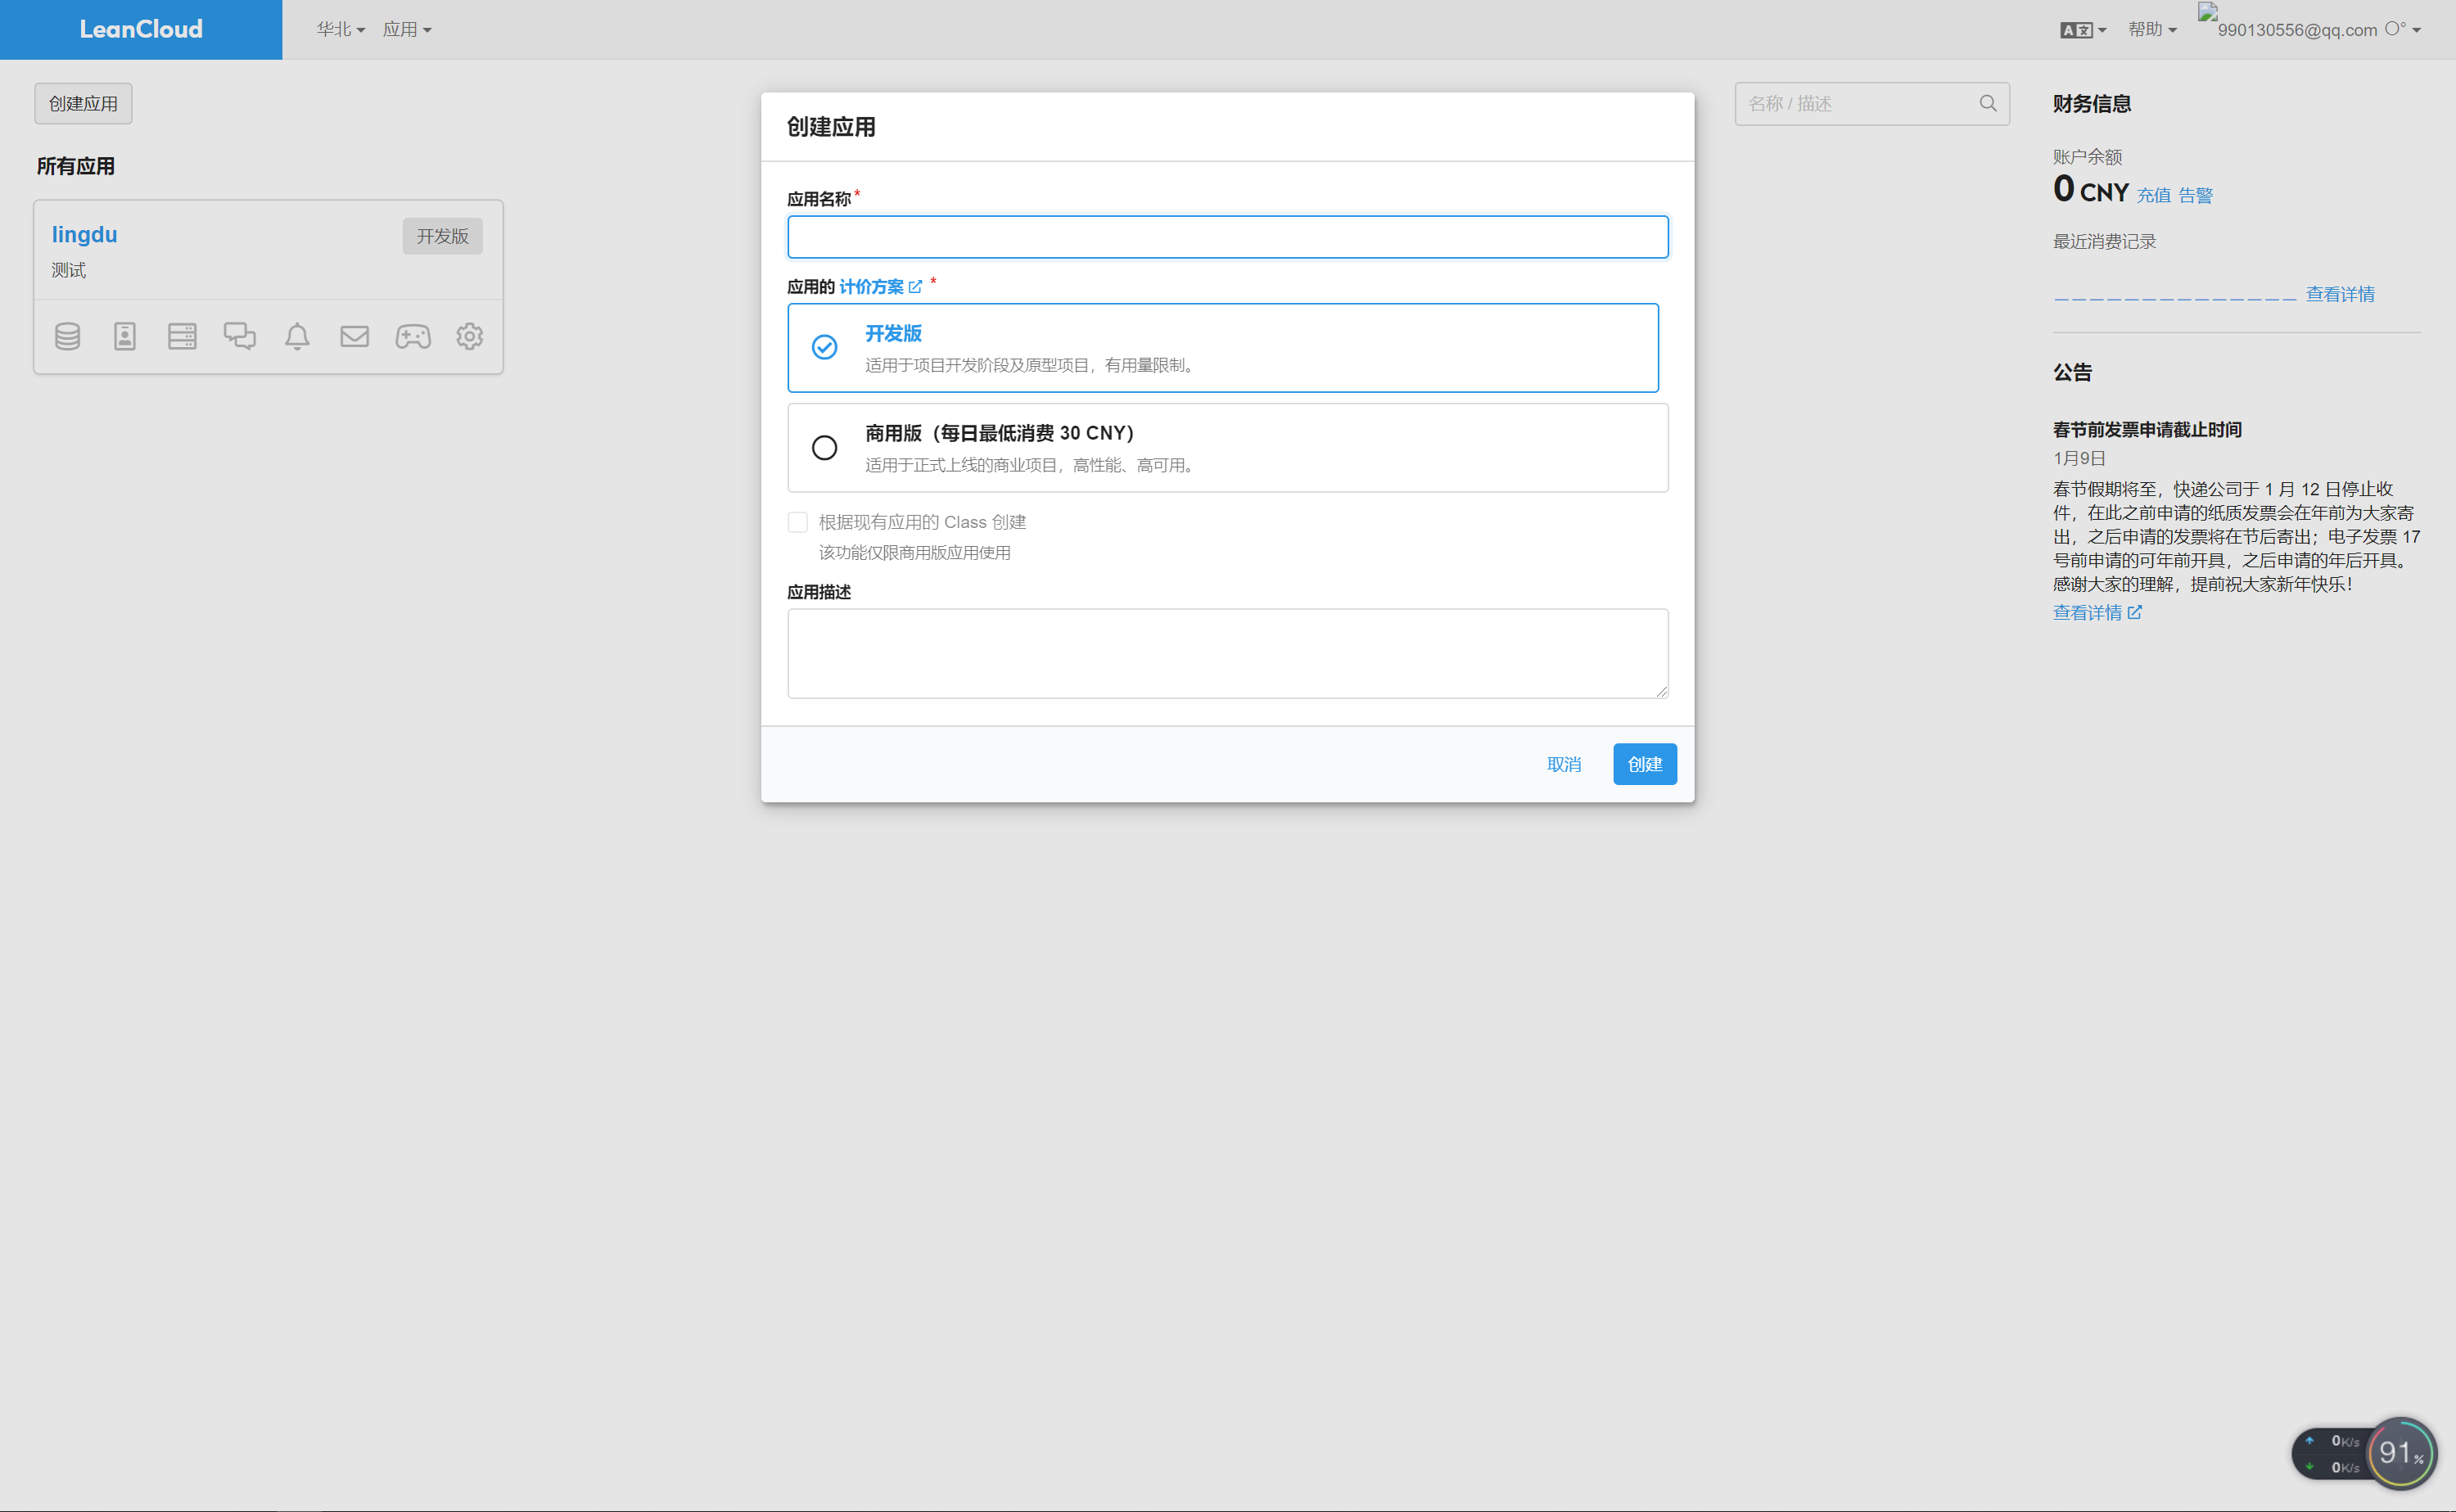Click the push notification bell icon
Image resolution: width=2456 pixels, height=1512 pixels.
tap(297, 336)
